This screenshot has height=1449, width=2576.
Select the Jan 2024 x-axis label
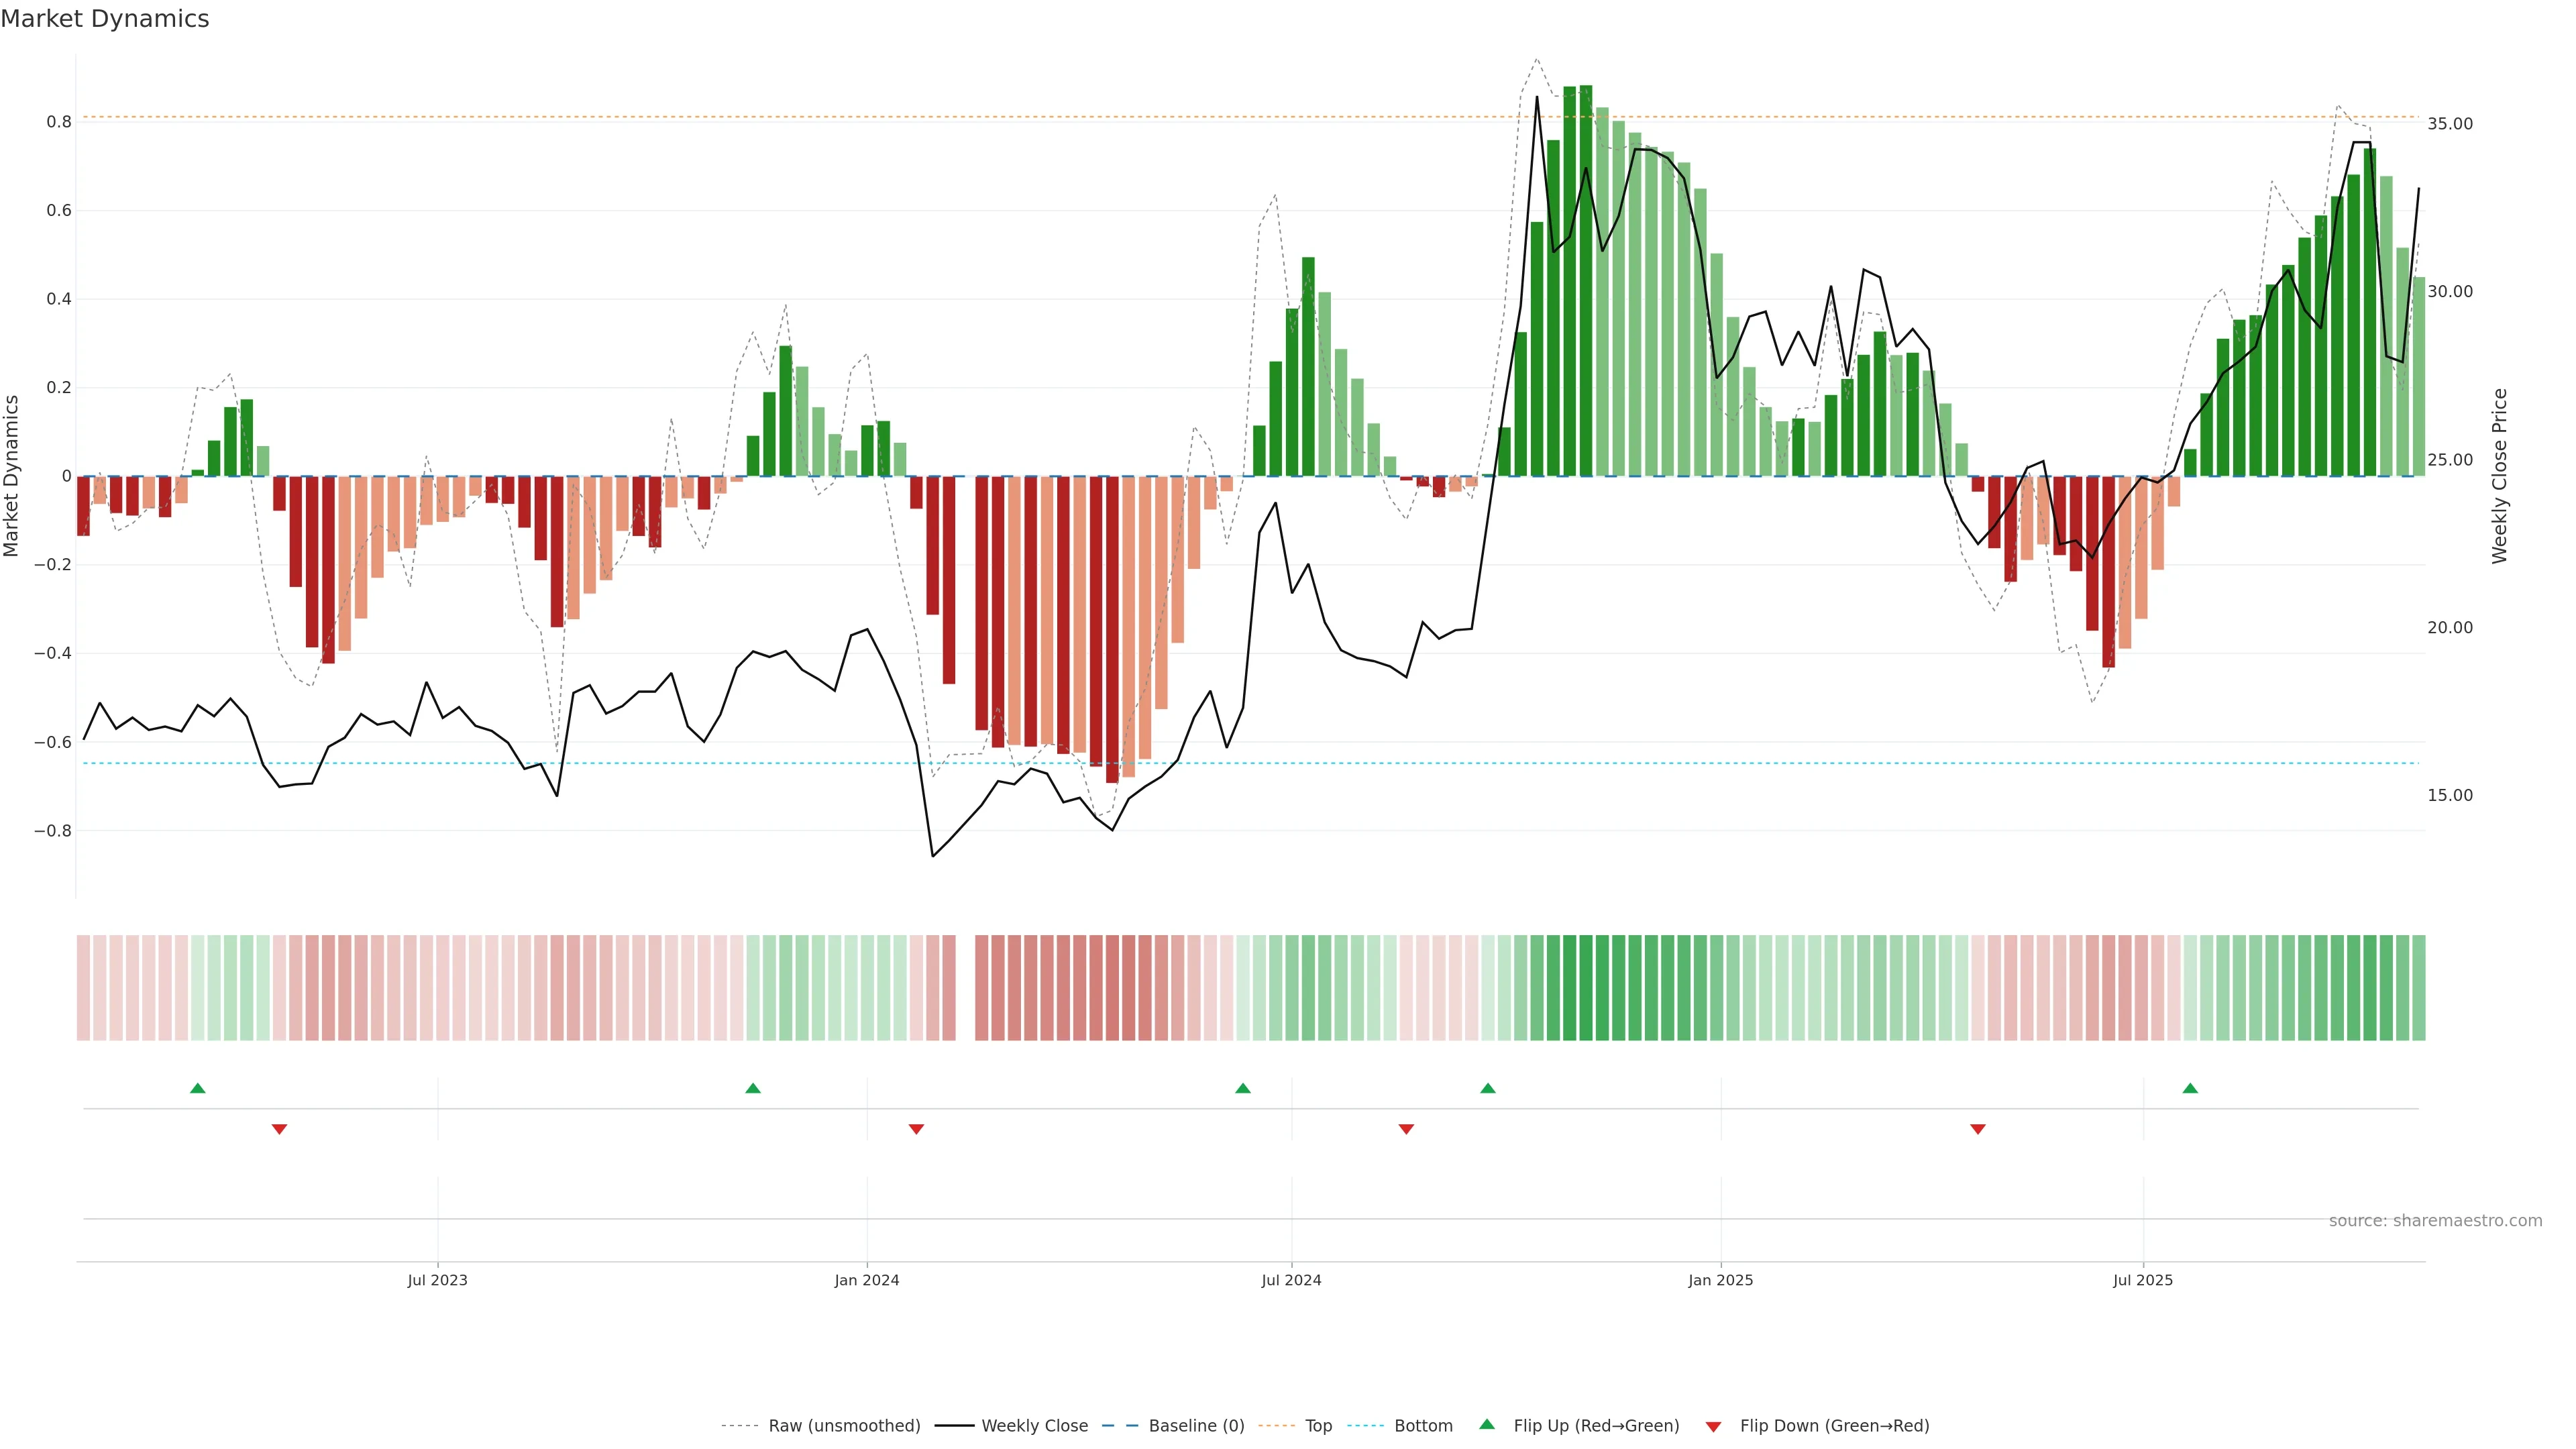point(866,1280)
